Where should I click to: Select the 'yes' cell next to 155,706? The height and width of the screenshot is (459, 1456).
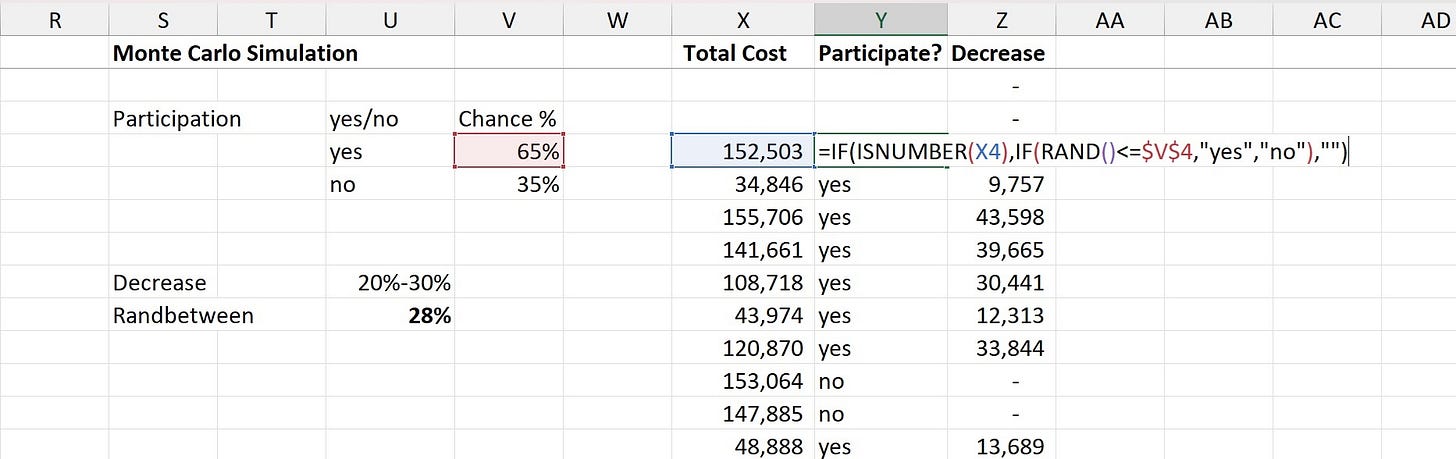click(881, 217)
